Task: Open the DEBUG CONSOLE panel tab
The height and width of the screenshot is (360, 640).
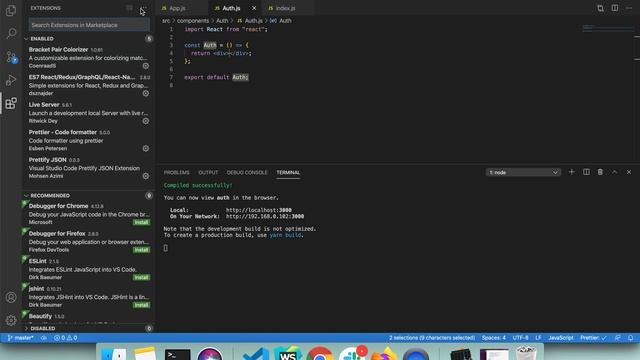Action: point(247,173)
